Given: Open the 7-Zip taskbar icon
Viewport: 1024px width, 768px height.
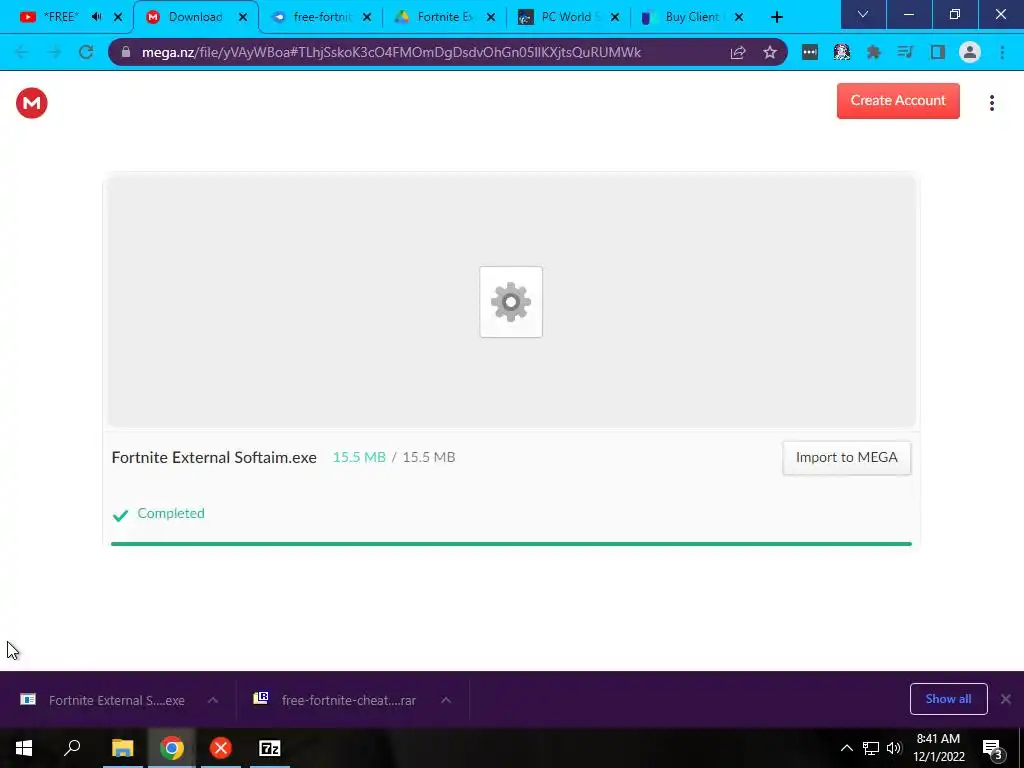Looking at the screenshot, I should coord(270,748).
